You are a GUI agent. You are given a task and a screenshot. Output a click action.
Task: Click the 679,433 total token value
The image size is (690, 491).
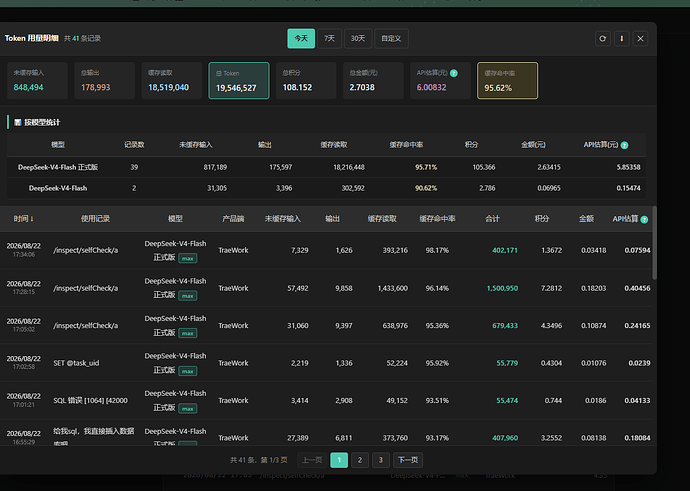[x=505, y=326]
